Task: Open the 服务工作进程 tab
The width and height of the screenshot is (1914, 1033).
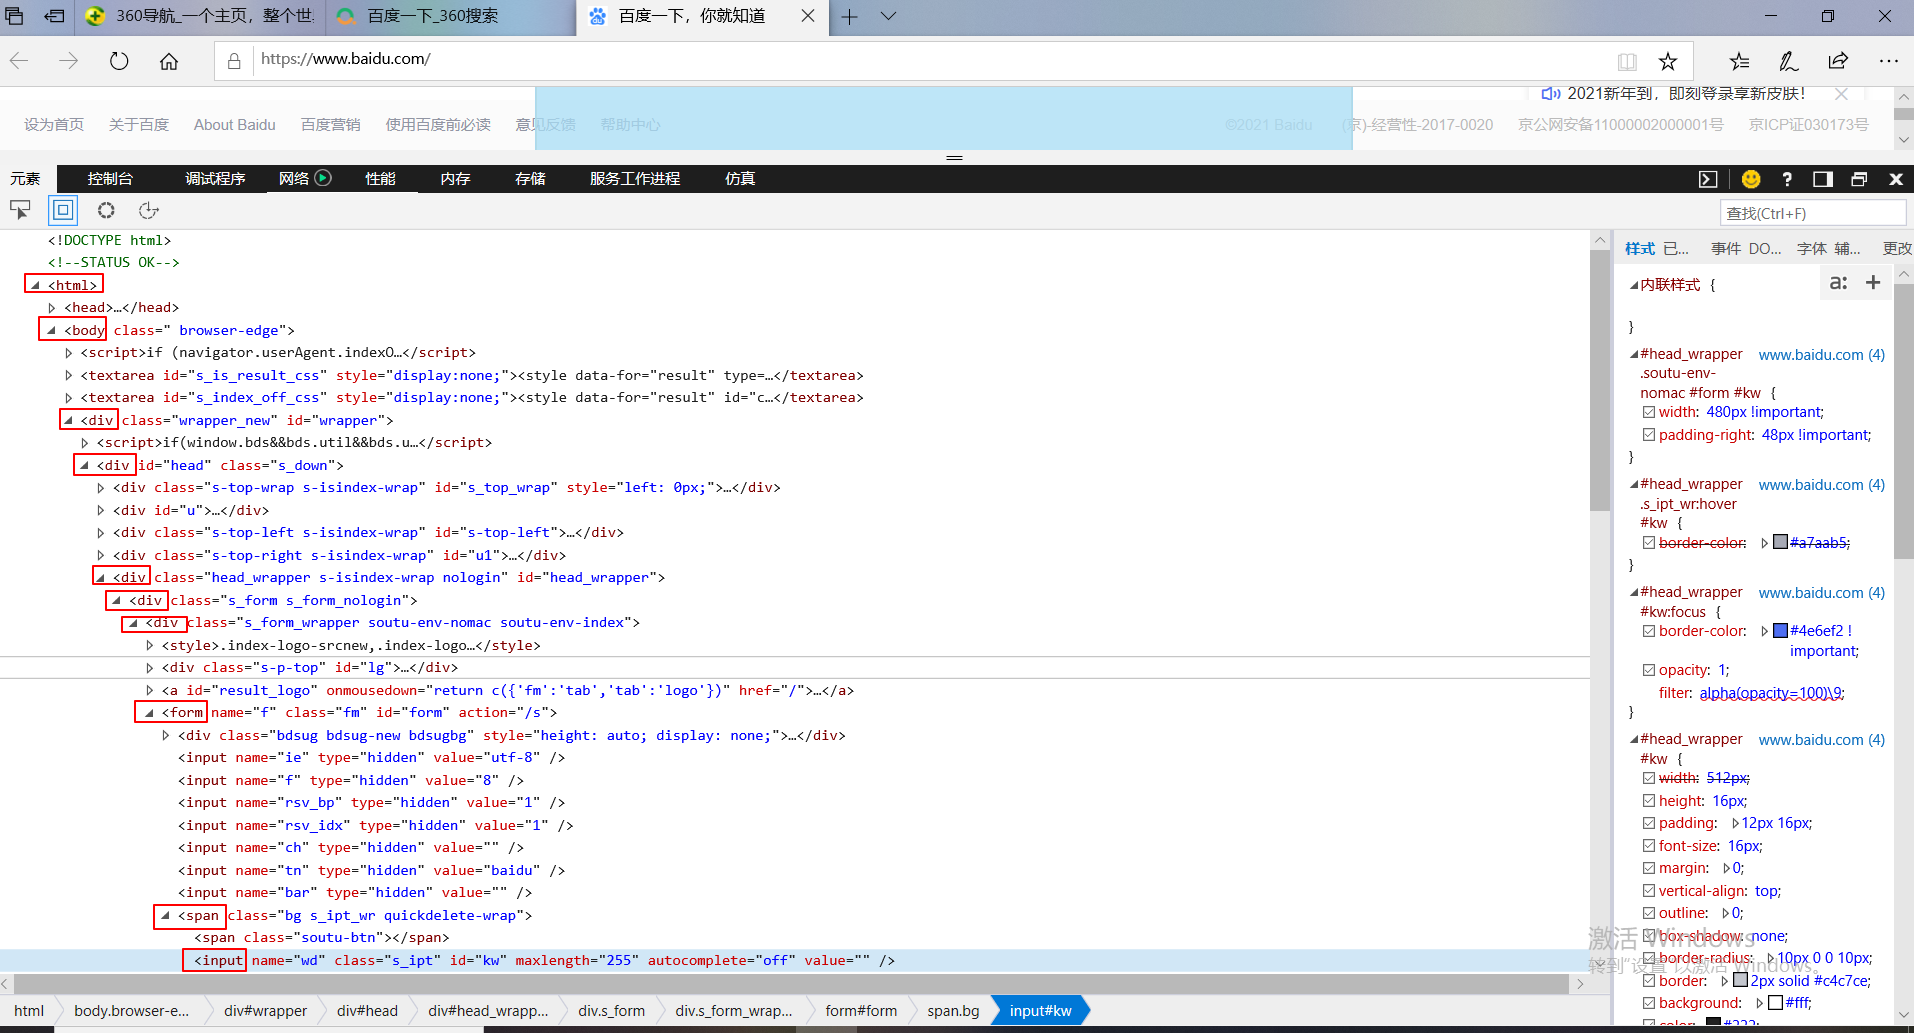Action: pos(635,179)
